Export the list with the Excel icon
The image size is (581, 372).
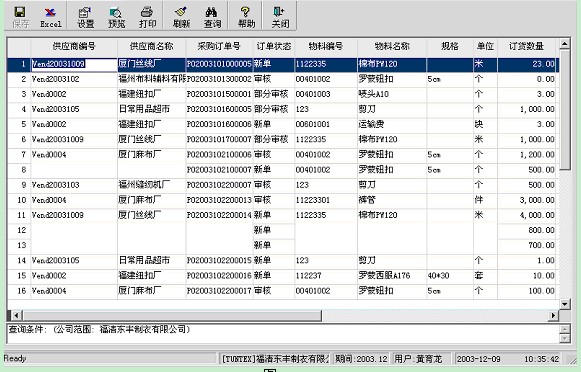50,17
